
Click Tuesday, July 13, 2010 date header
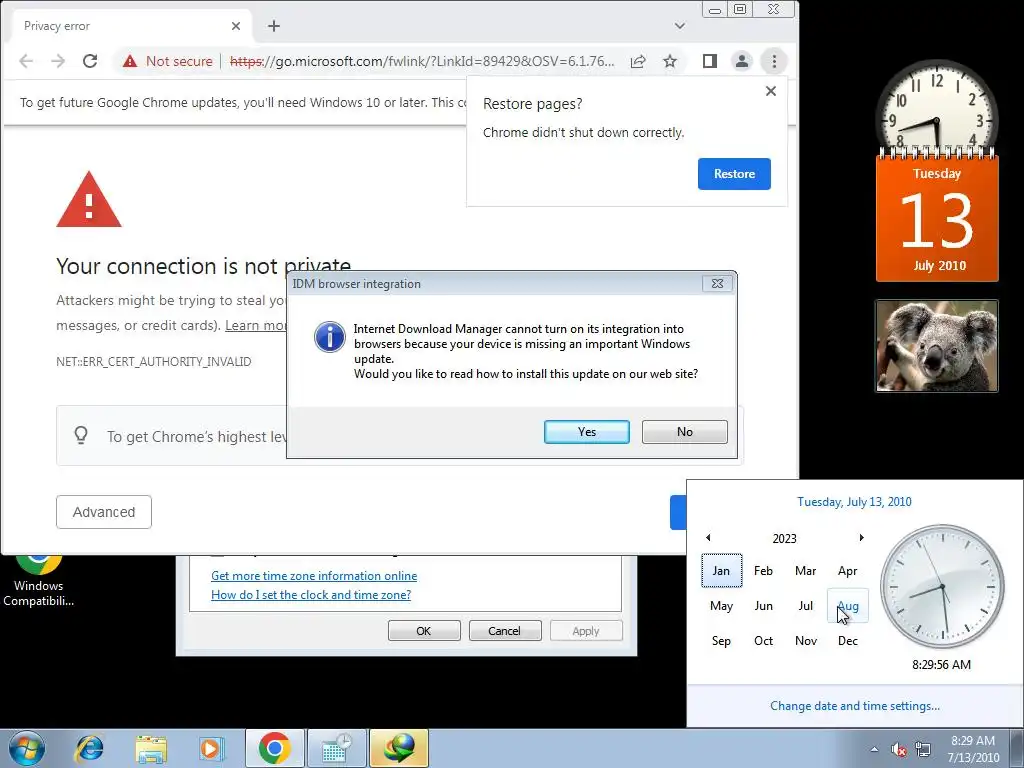pos(854,502)
